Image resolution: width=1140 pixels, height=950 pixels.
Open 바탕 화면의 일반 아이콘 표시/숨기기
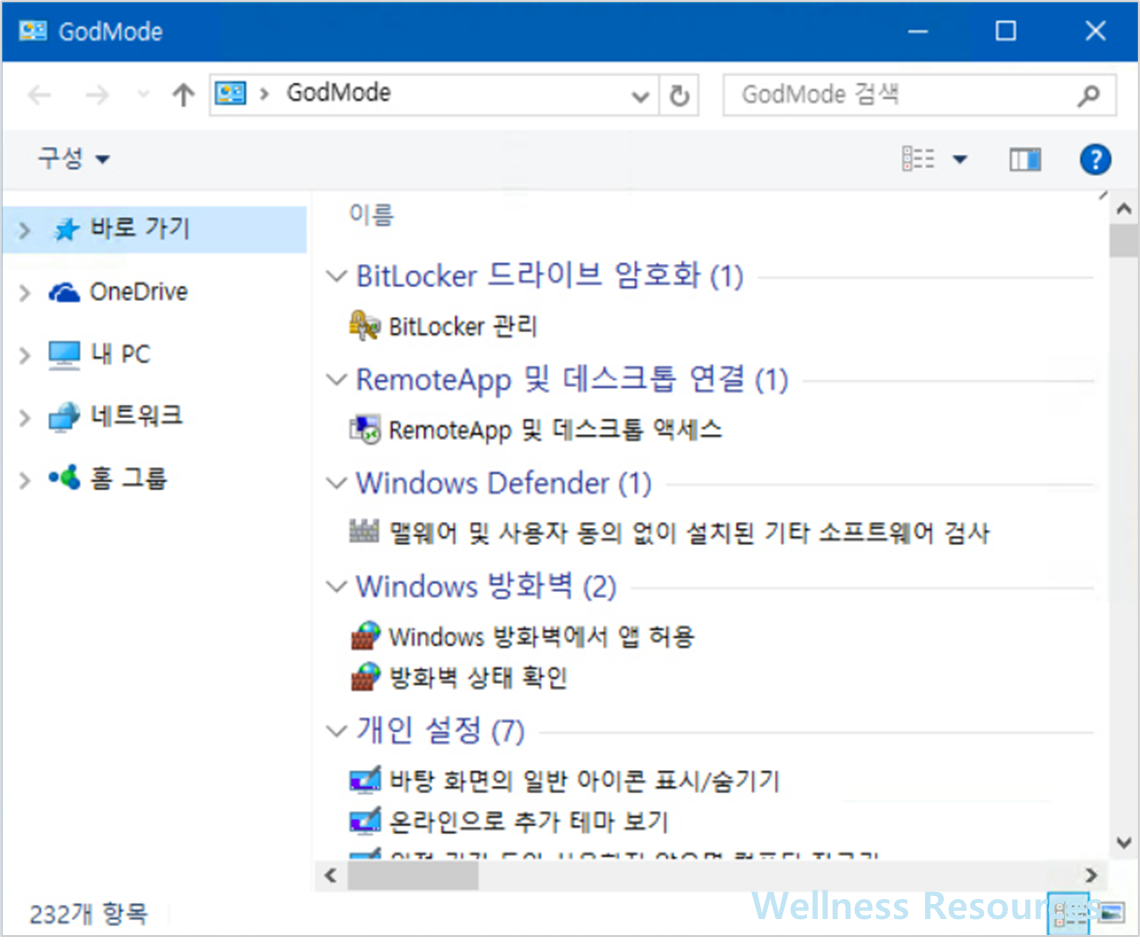tap(585, 781)
